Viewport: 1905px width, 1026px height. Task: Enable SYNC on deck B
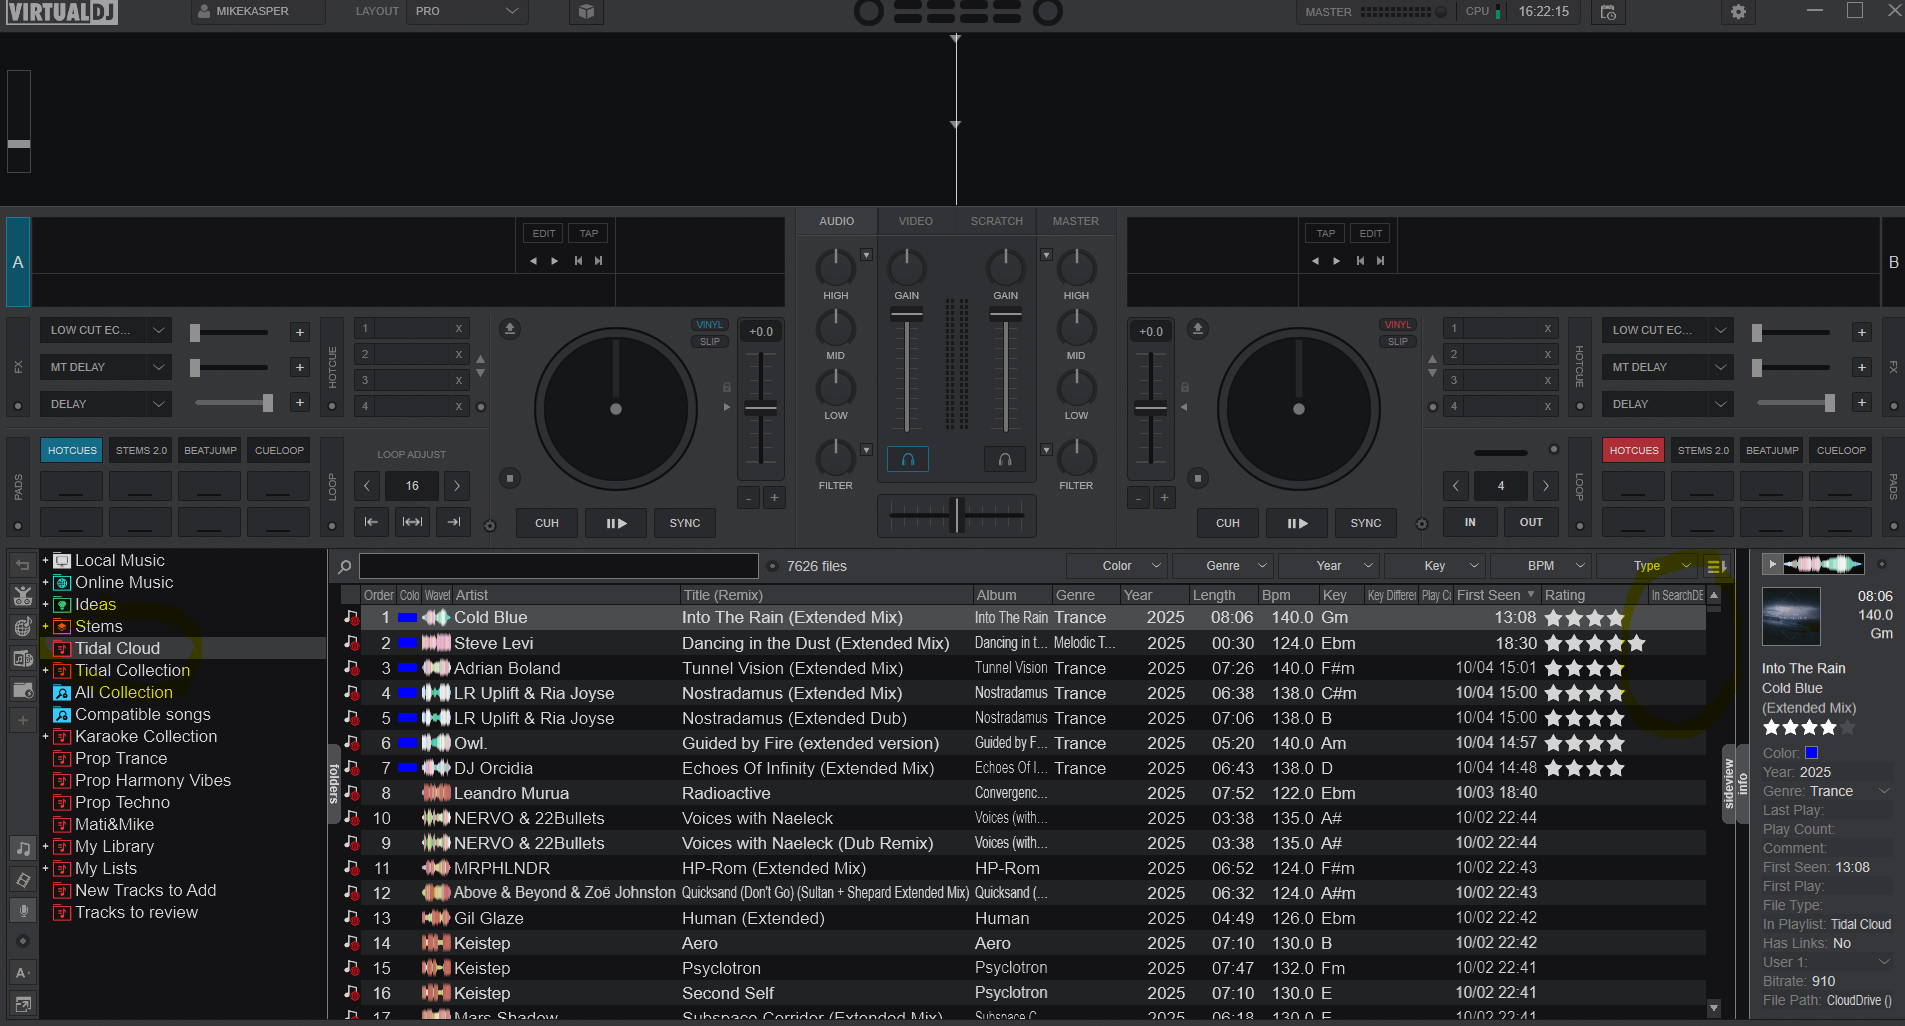pos(1365,523)
